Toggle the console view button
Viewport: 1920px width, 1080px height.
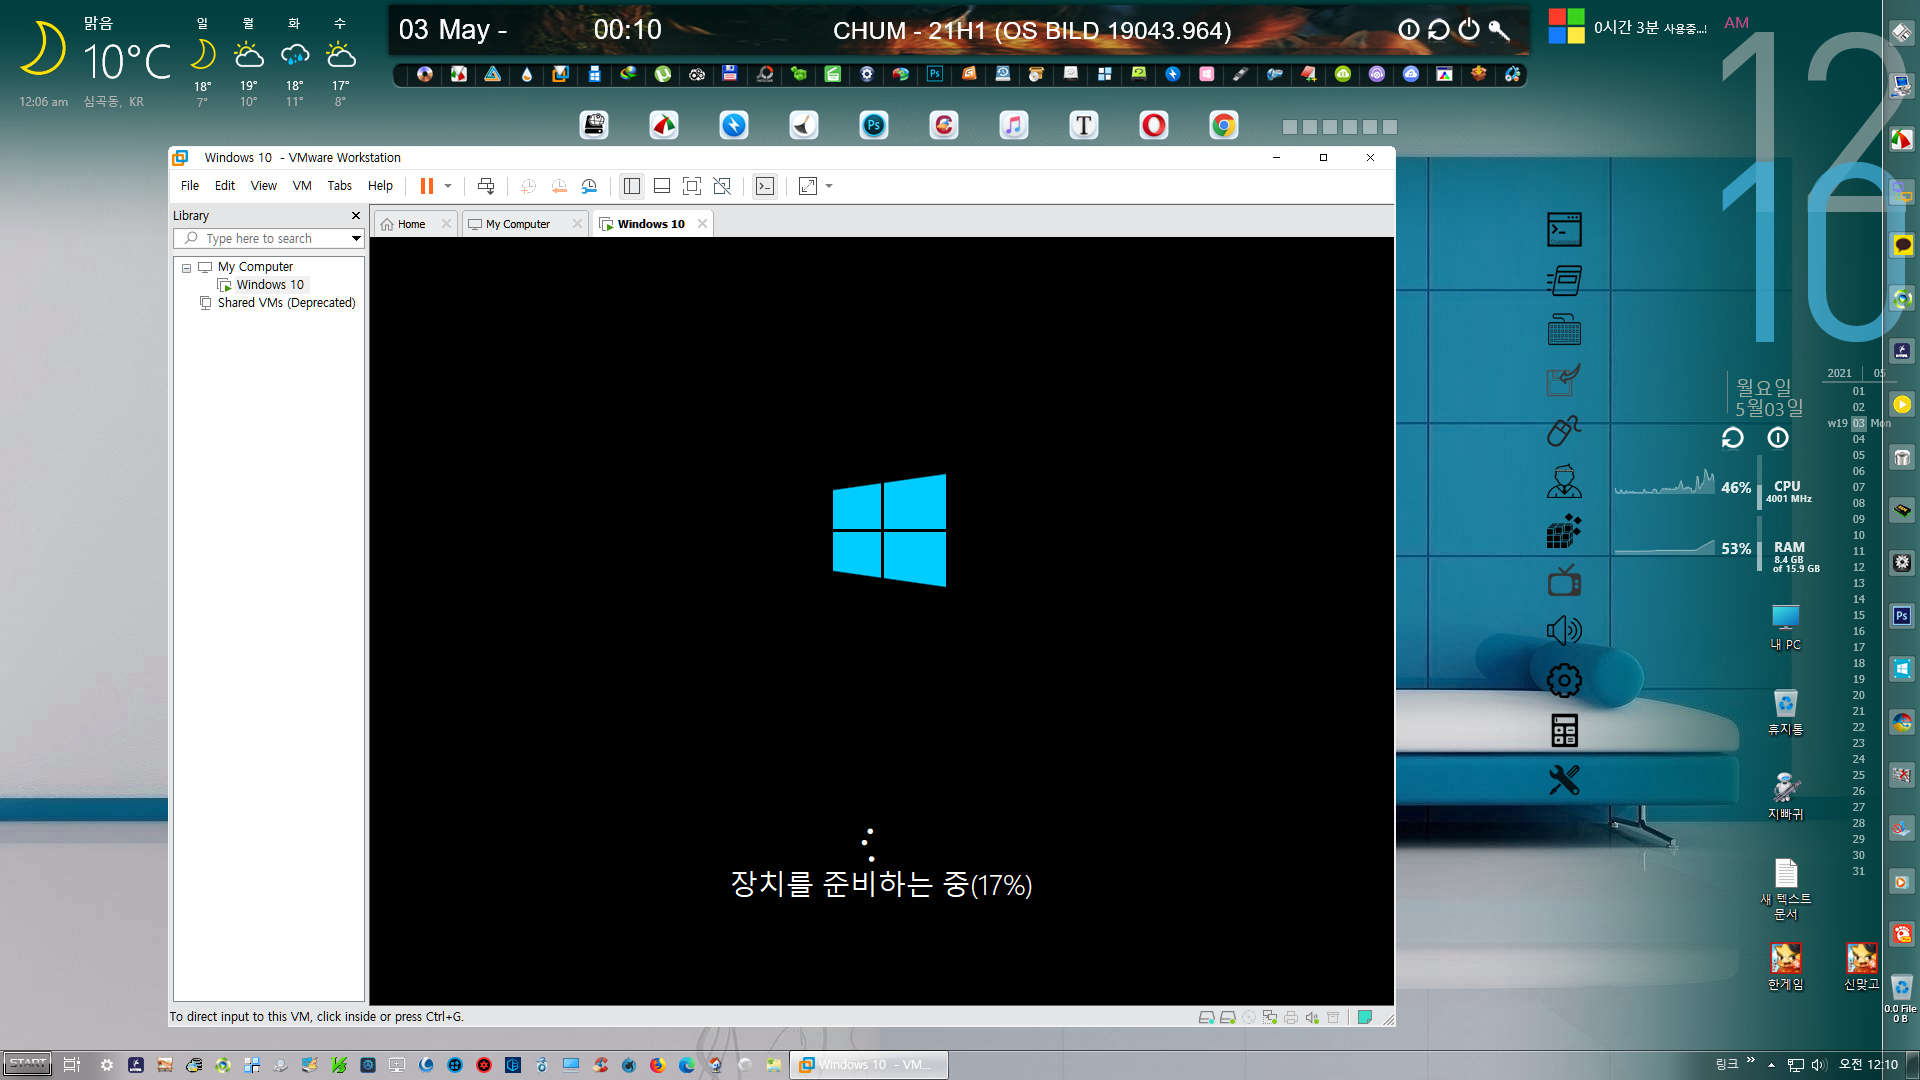click(x=765, y=186)
